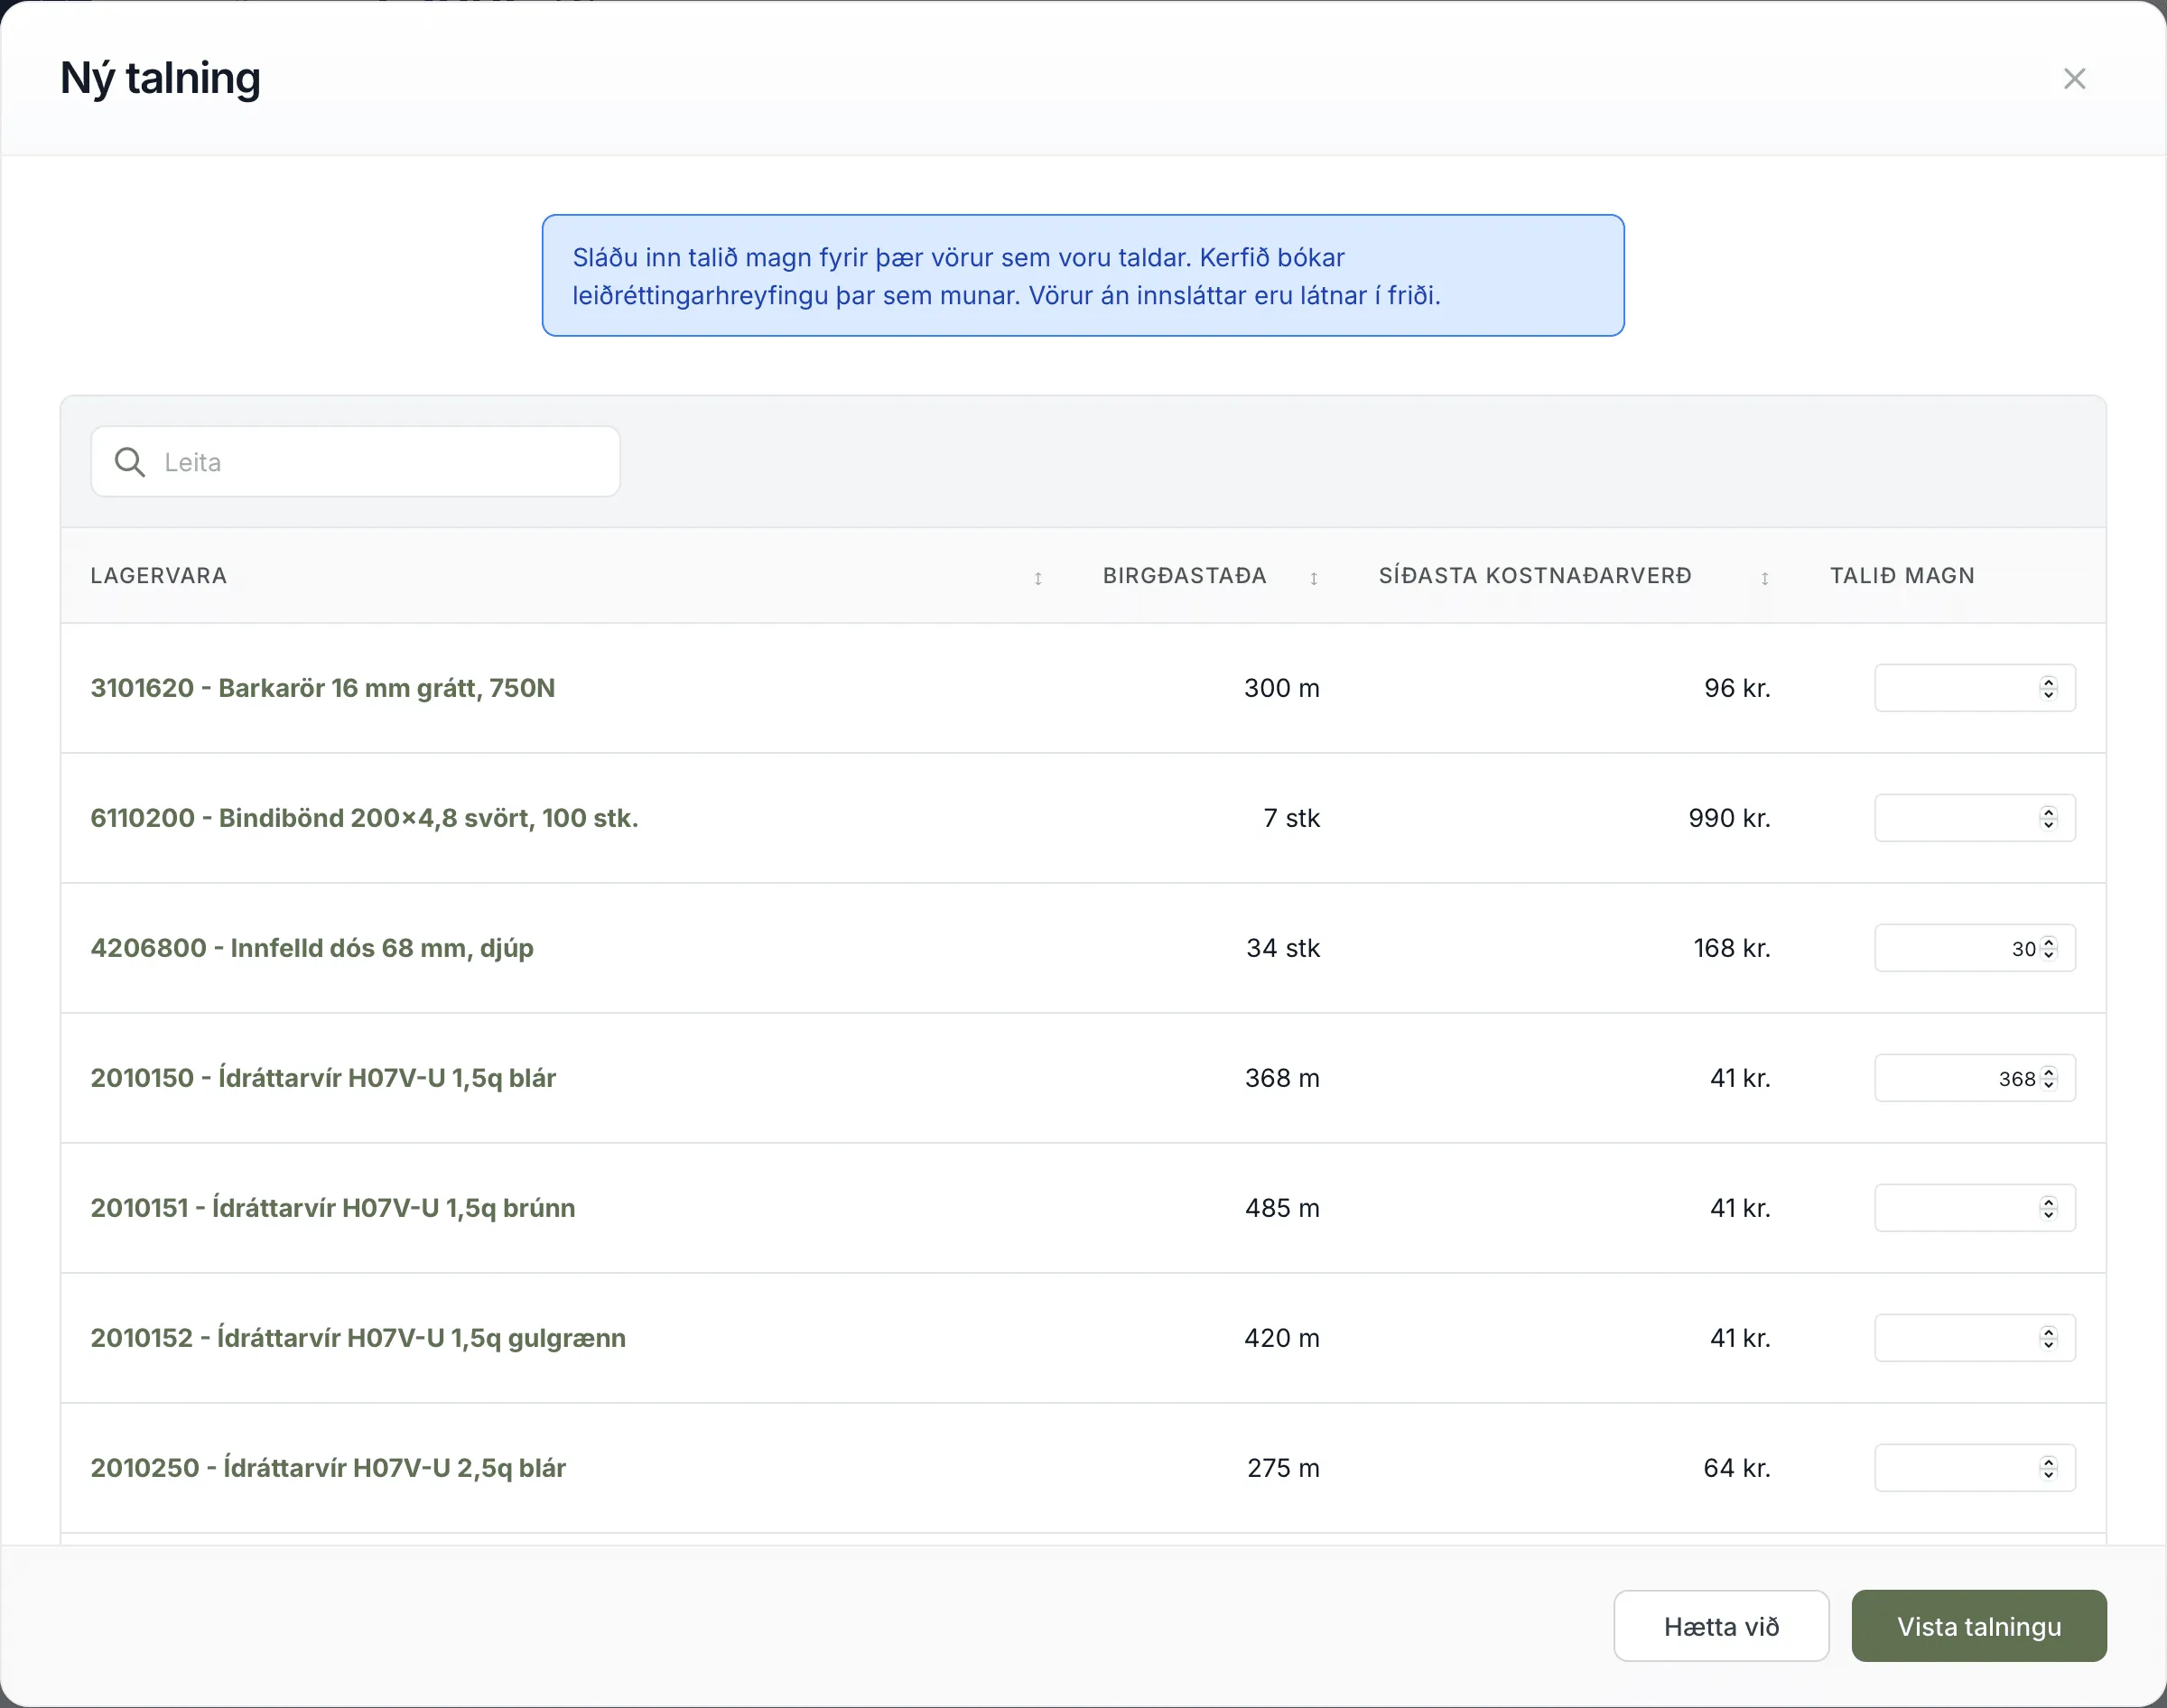
Task: Focus counted quantity field for gulgrænn wire row
Action: pos(1974,1338)
